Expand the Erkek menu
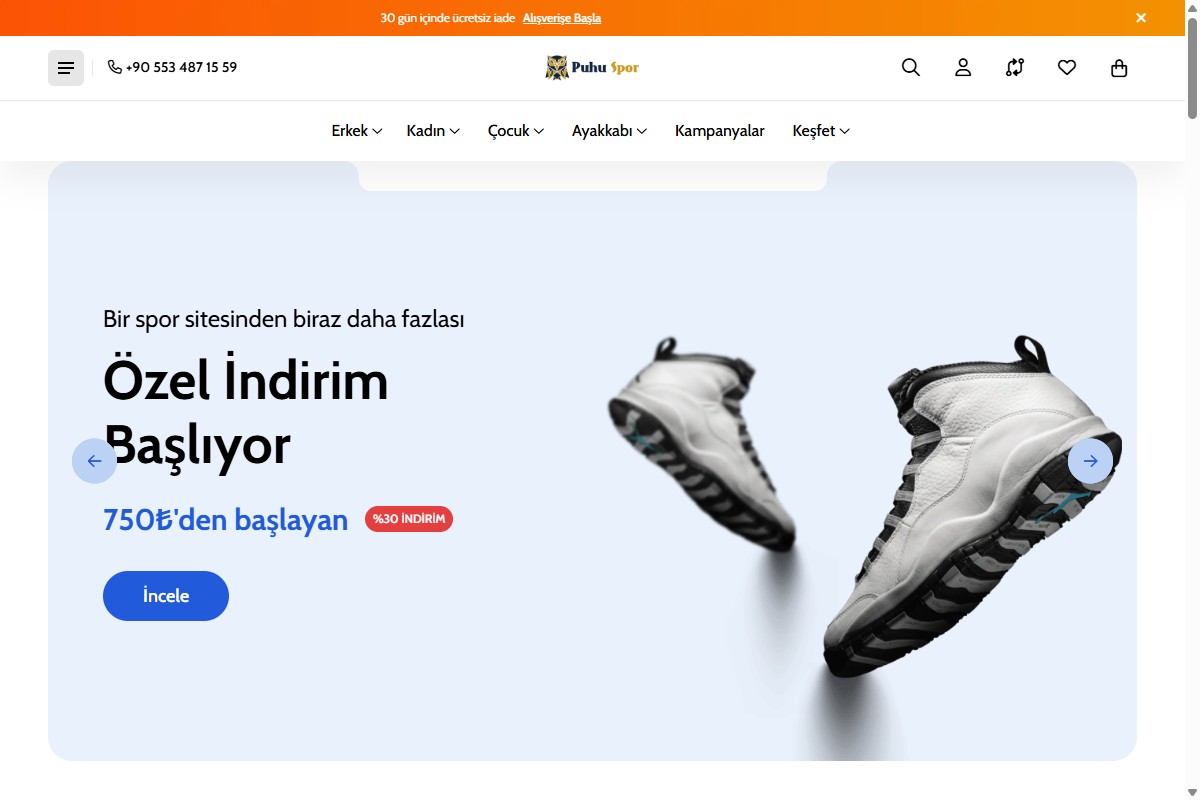The height and width of the screenshot is (800, 1200). [x=357, y=131]
